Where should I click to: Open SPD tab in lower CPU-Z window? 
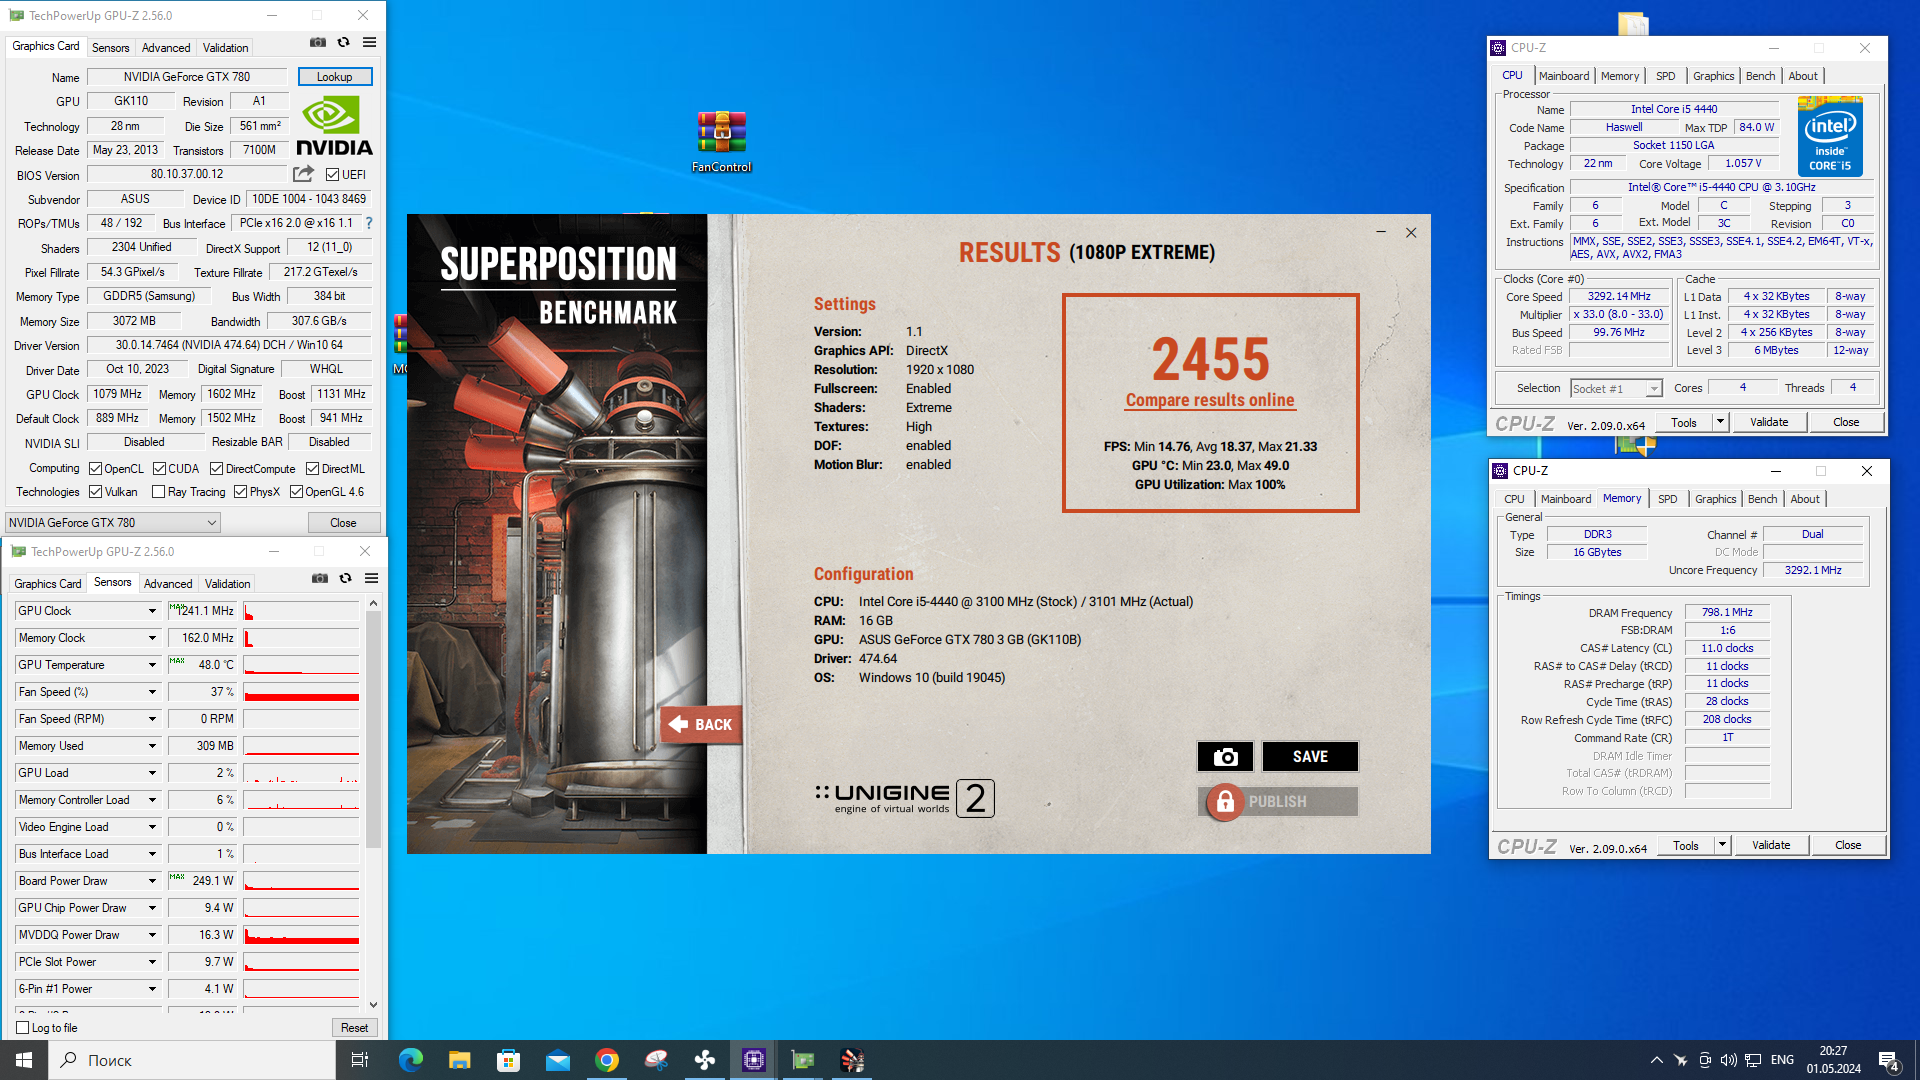point(1667,499)
